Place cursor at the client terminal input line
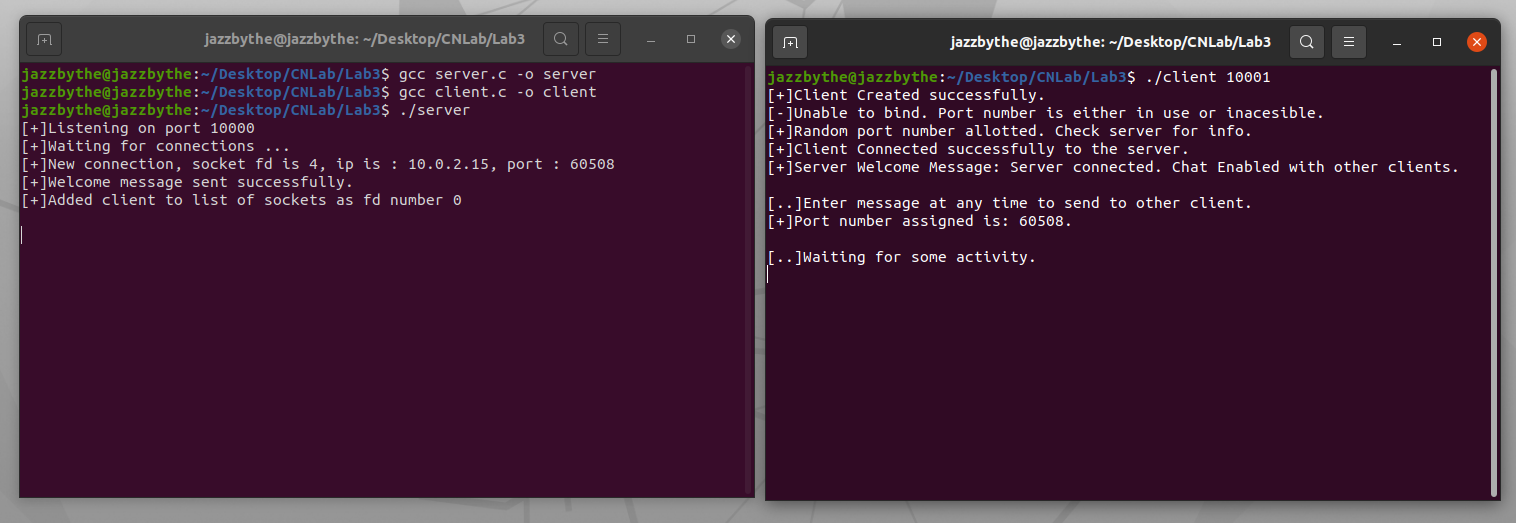The image size is (1516, 523). tap(769, 275)
